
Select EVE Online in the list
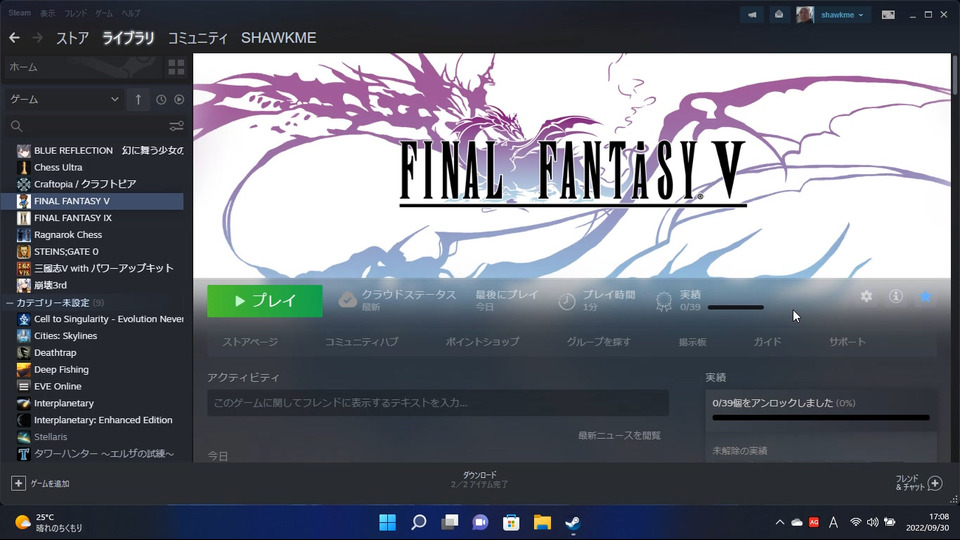click(x=58, y=386)
